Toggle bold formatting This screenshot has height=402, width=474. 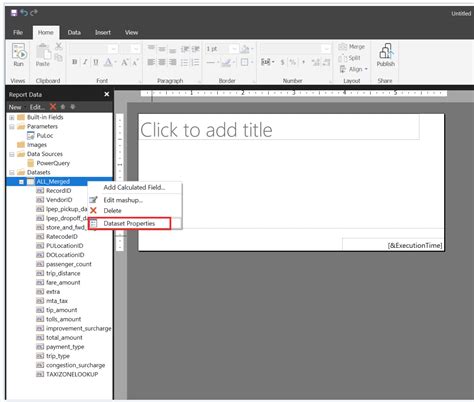(75, 62)
